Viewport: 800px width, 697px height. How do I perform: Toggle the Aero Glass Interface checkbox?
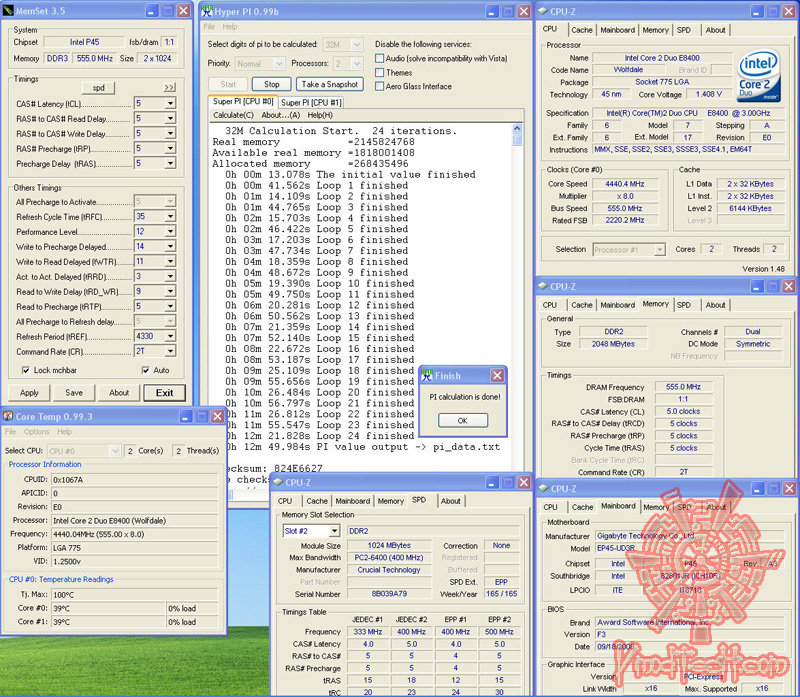pyautogui.click(x=379, y=85)
